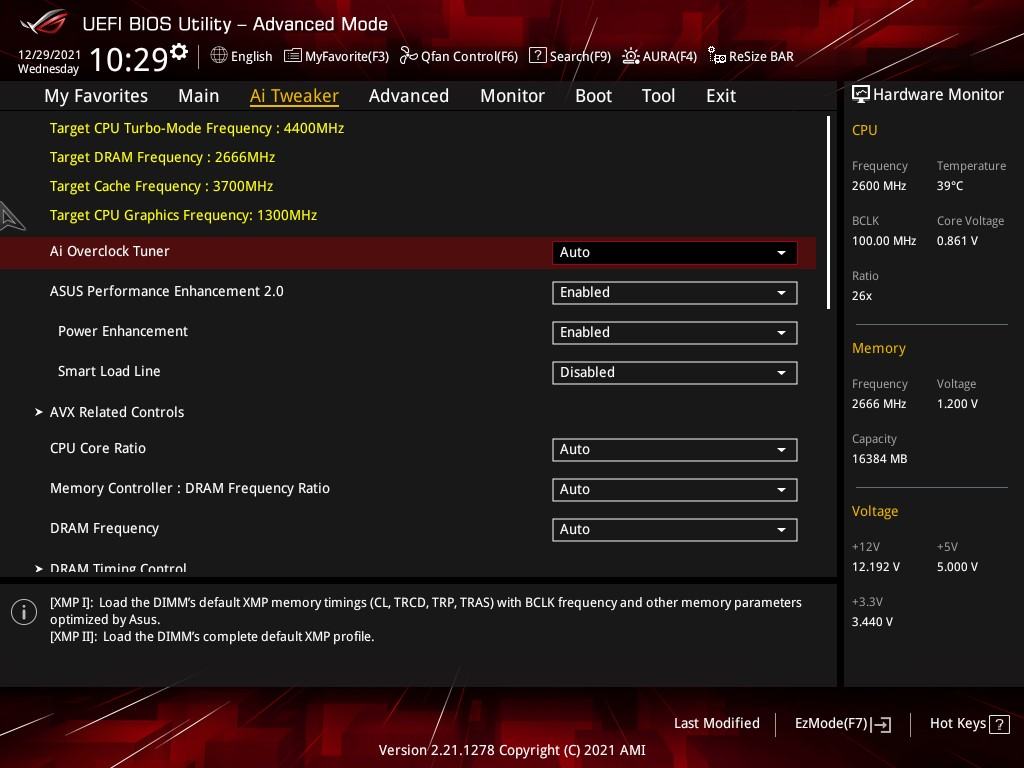Open Ai Overclock Tuner dropdown
The width and height of the screenshot is (1024, 768).
pos(675,253)
